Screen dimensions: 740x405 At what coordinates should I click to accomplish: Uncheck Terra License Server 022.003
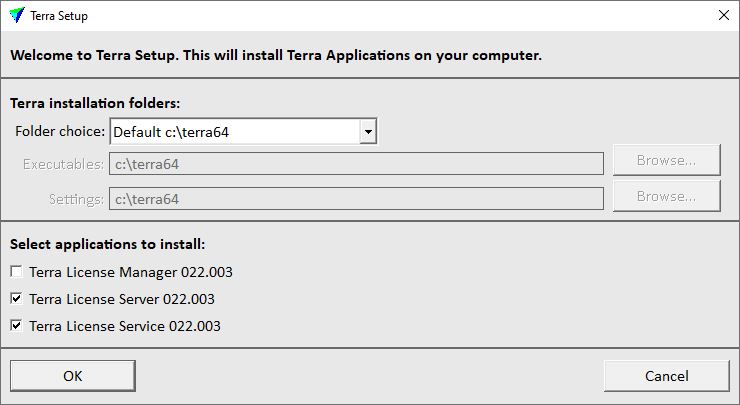click(17, 298)
